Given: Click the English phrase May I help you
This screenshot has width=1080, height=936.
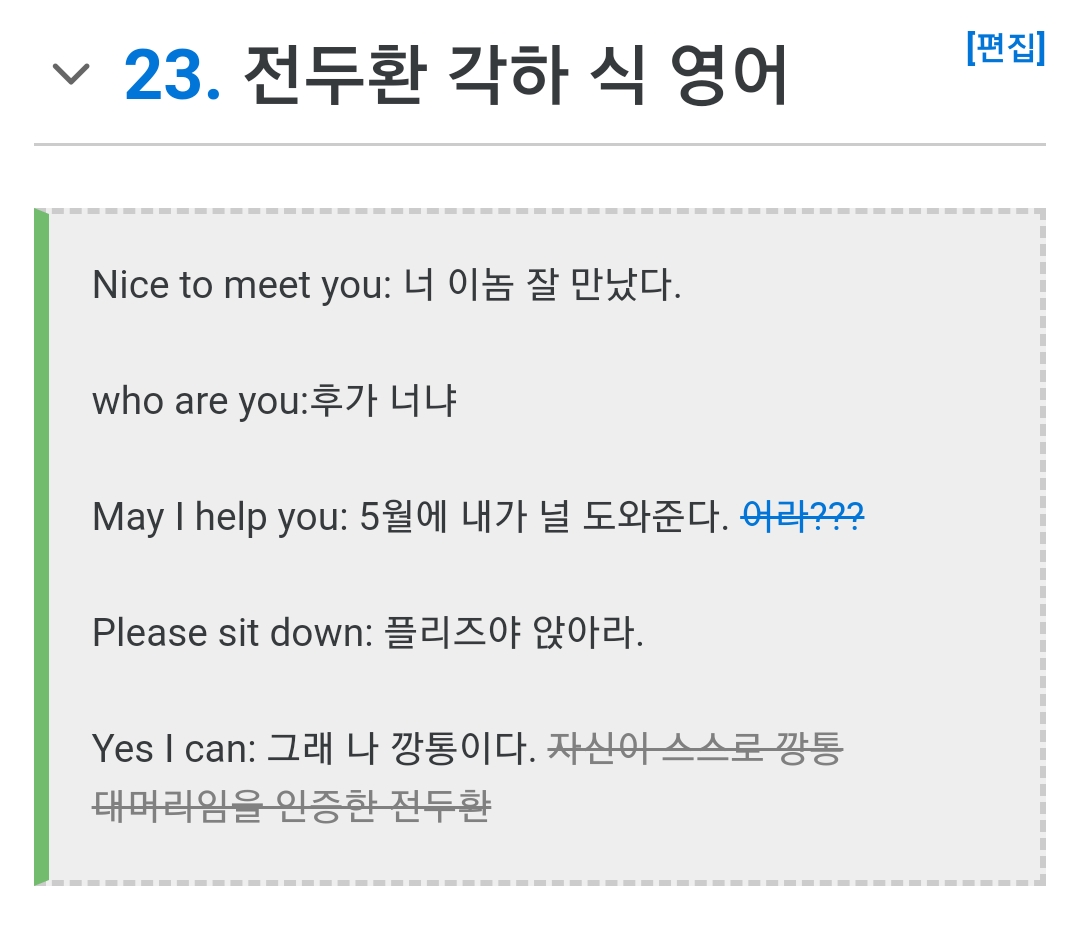Looking at the screenshot, I should coord(216,517).
